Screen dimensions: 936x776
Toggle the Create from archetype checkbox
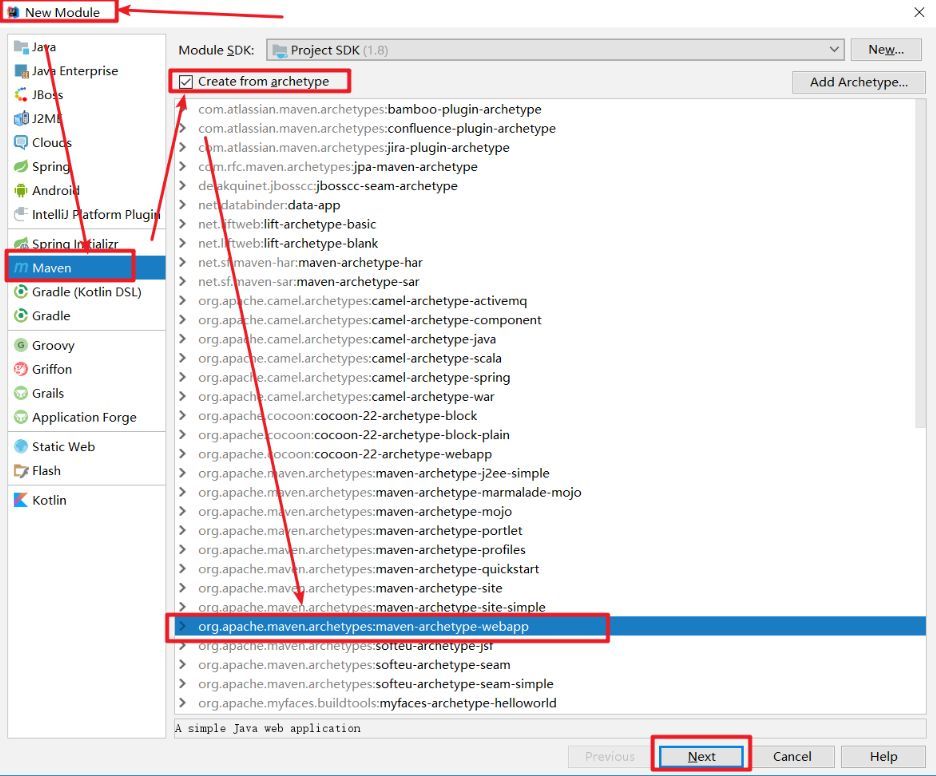click(186, 81)
